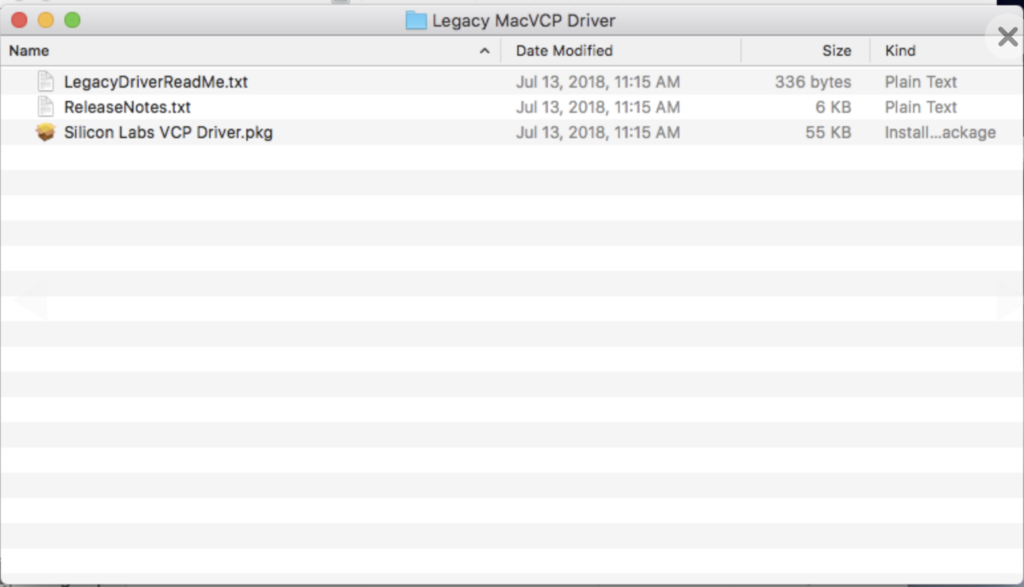Click the red close window button
Image resolution: width=1024 pixels, height=587 pixels.
pyautogui.click(x=20, y=20)
